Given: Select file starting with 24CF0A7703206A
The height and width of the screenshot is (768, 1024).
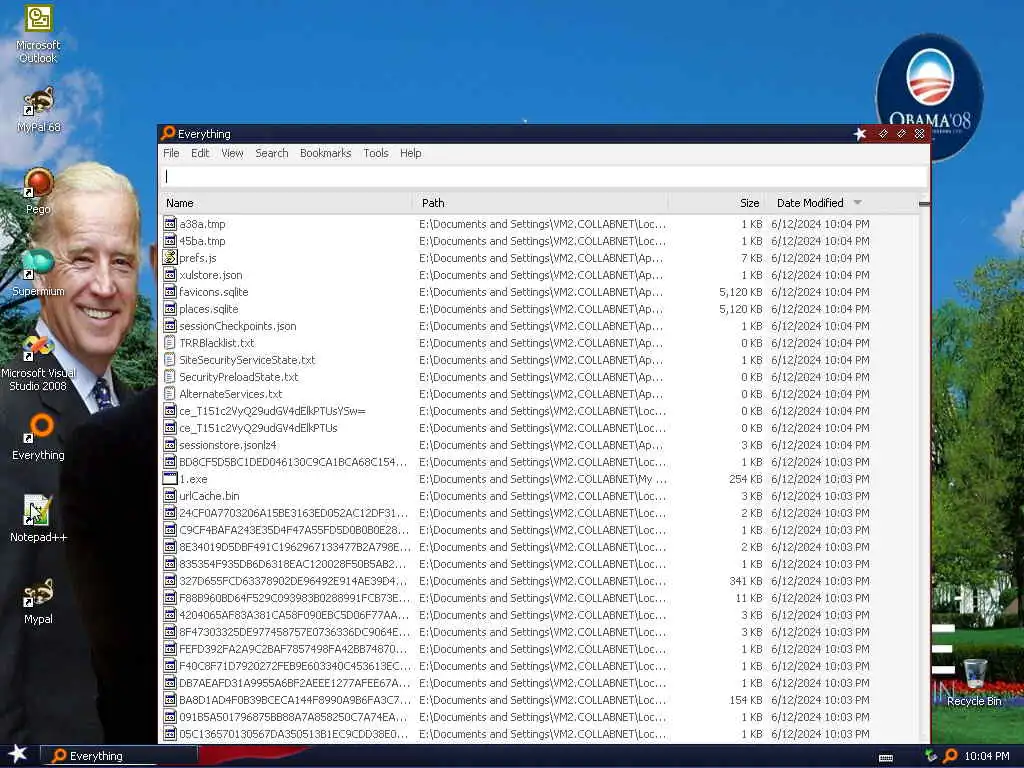Looking at the screenshot, I should click(x=293, y=513).
